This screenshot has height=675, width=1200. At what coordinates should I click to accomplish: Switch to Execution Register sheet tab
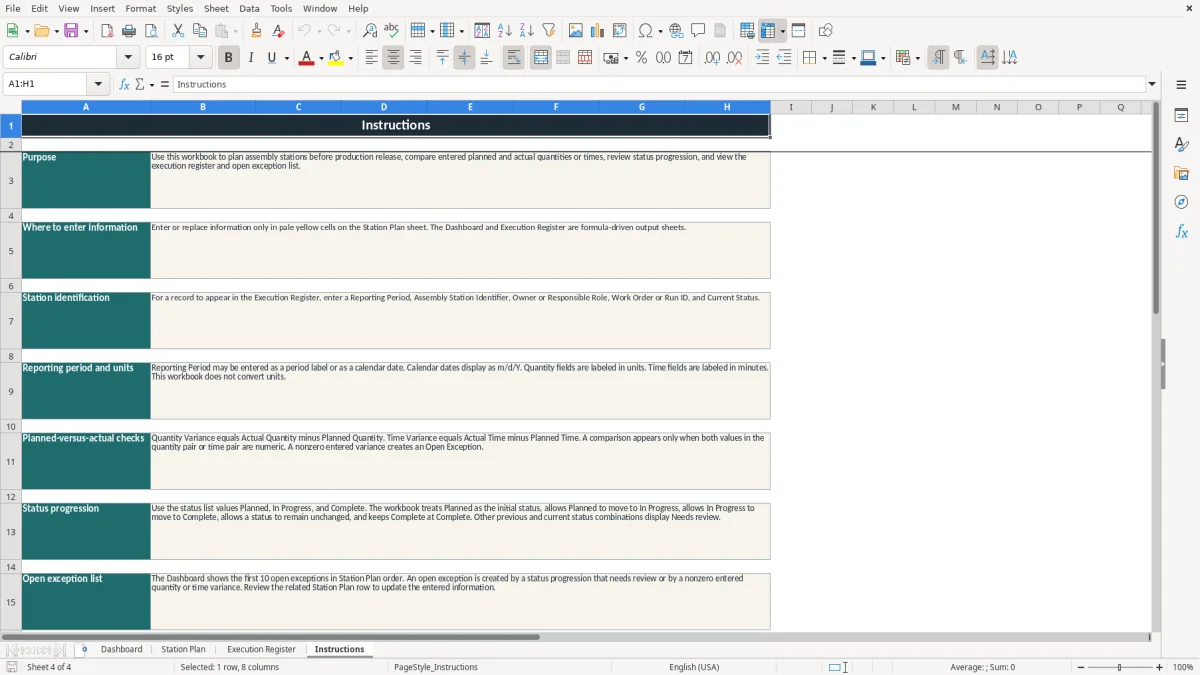coord(261,649)
